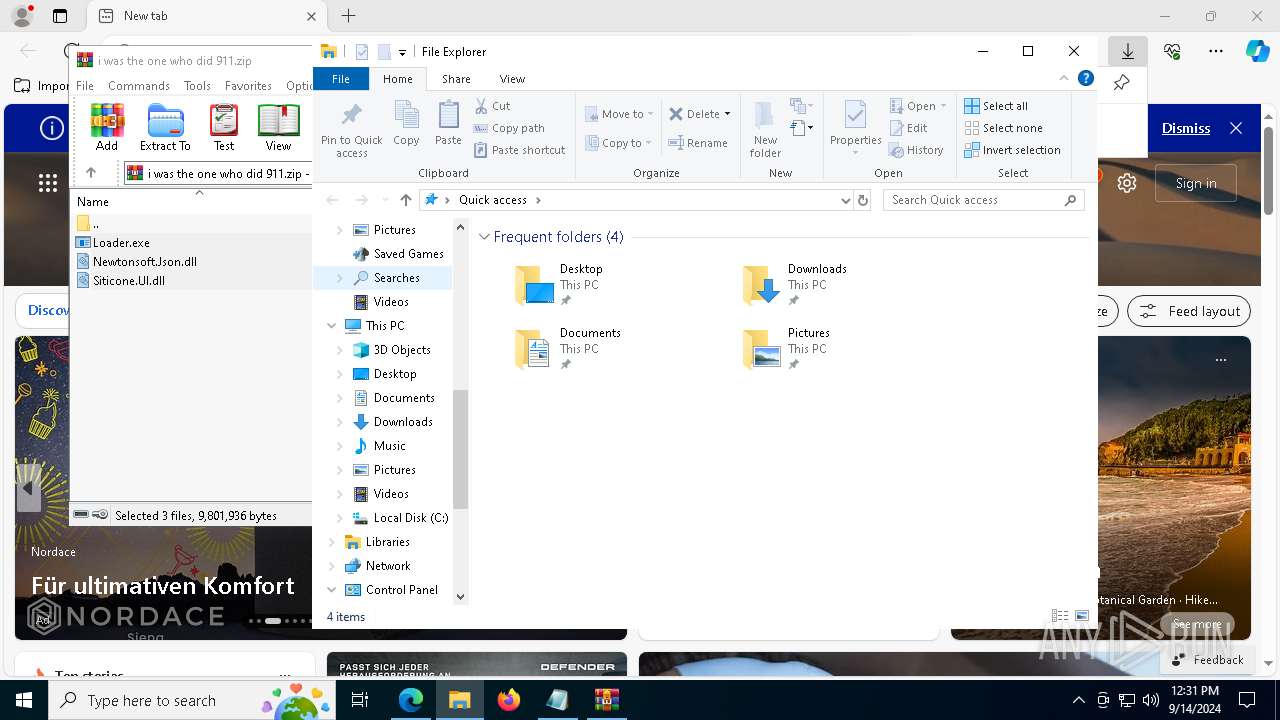Open WinRAR Tools menu
1280x720 pixels.
[197, 86]
